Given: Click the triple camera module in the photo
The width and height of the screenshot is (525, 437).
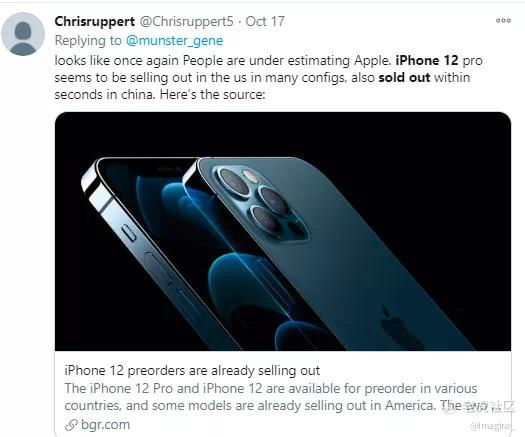Looking at the screenshot, I should point(259,202).
